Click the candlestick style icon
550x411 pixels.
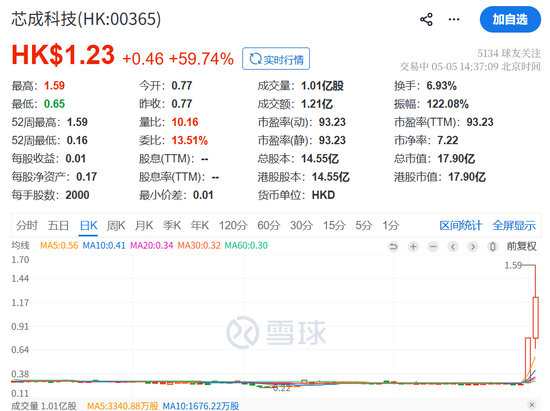[x=492, y=247]
